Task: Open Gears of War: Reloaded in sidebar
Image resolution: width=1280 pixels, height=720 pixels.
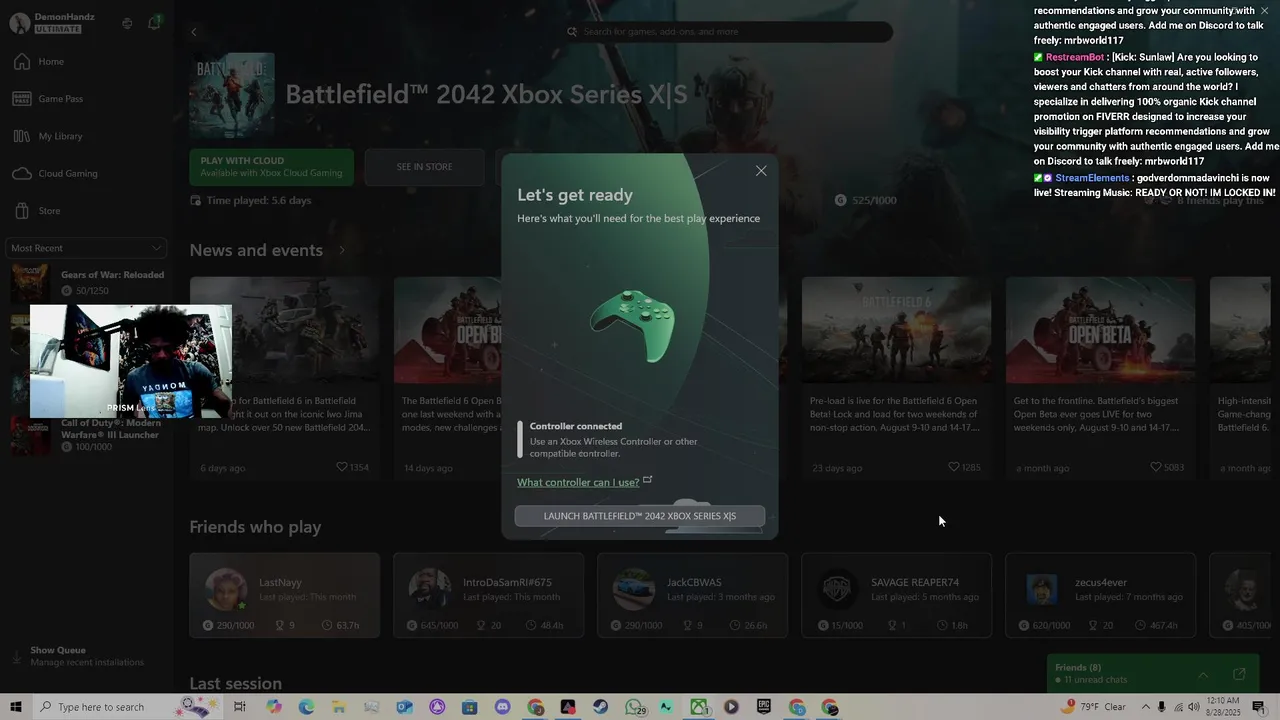Action: point(87,283)
